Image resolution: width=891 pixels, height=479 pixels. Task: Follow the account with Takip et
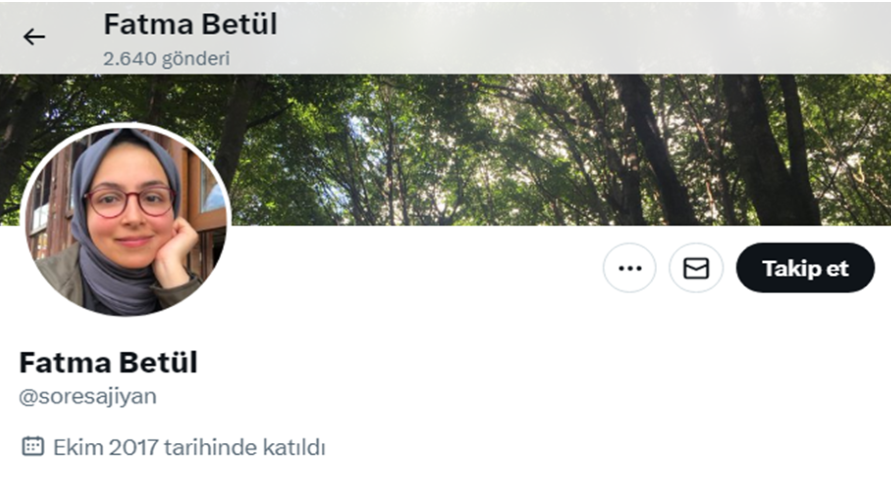click(x=805, y=268)
